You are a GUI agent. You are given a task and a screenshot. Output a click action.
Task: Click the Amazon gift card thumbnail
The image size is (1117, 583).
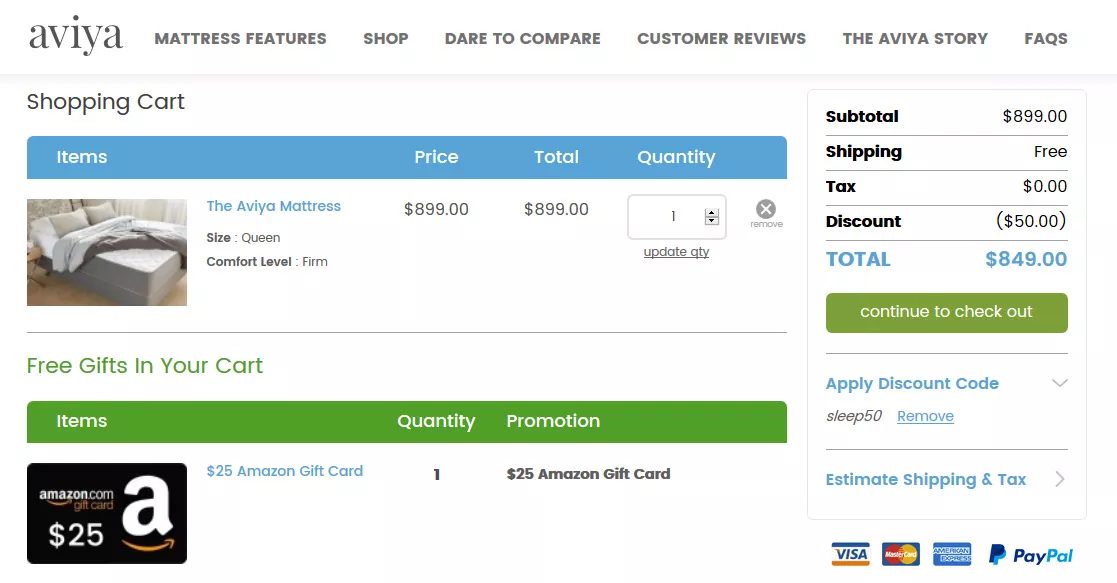[x=107, y=513]
